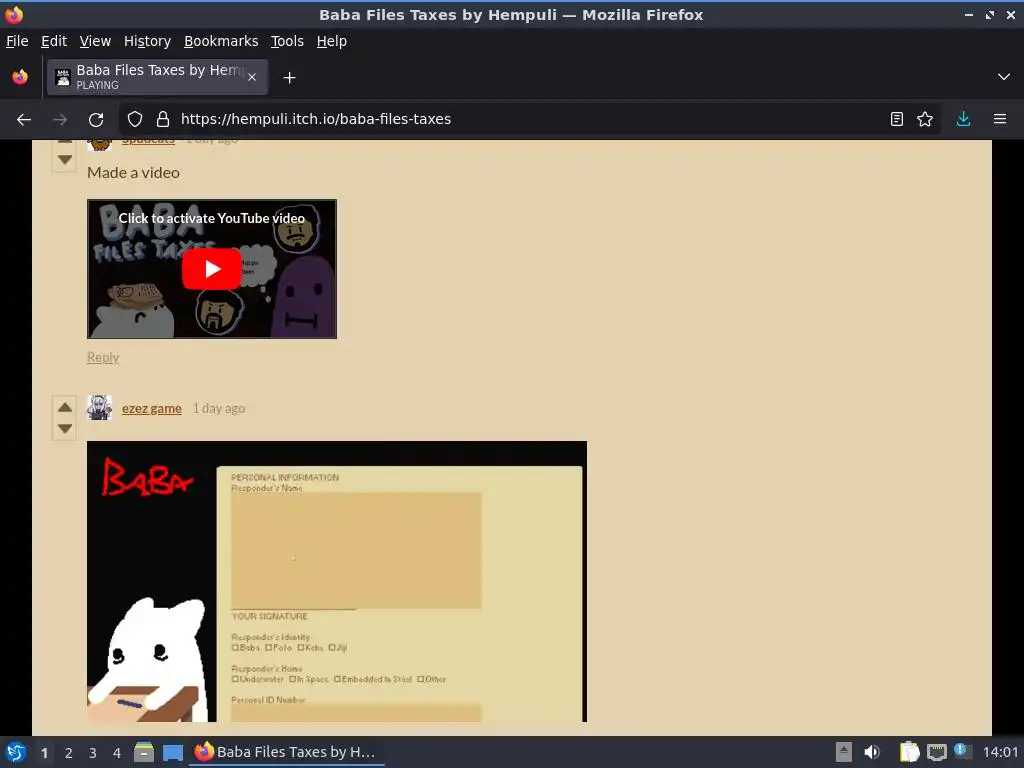Image resolution: width=1024 pixels, height=768 pixels.
Task: Downvote the Made a video comment
Action: (65, 159)
